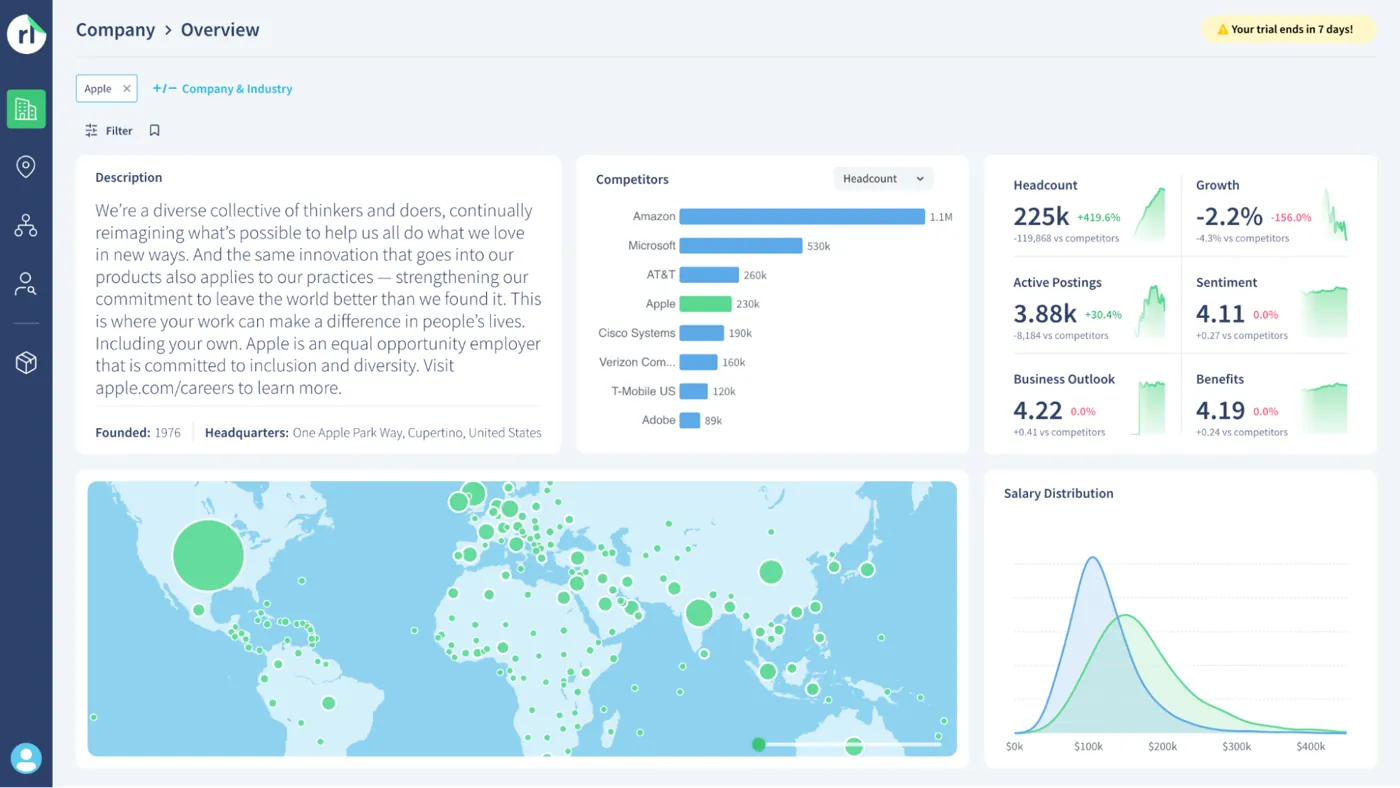Open the location pin sidebar icon

(26, 167)
